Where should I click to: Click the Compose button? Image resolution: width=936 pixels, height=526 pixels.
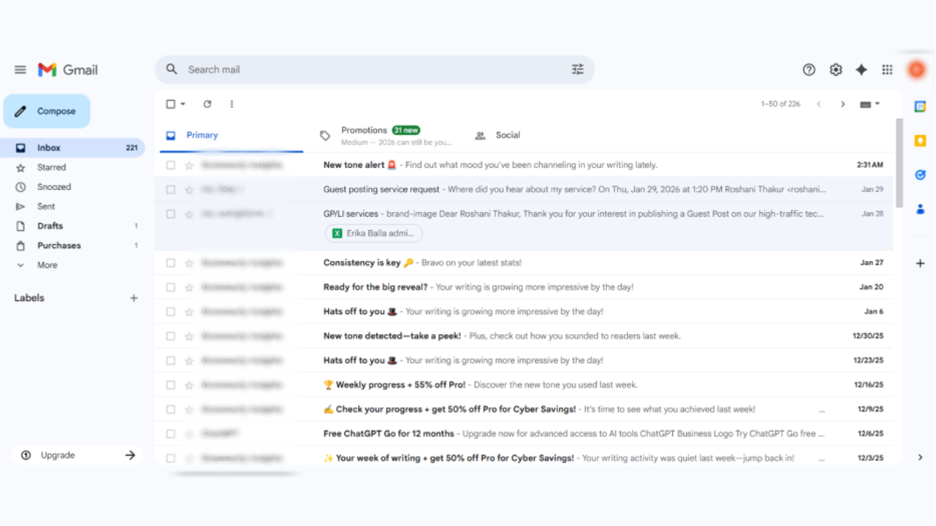click(x=47, y=111)
